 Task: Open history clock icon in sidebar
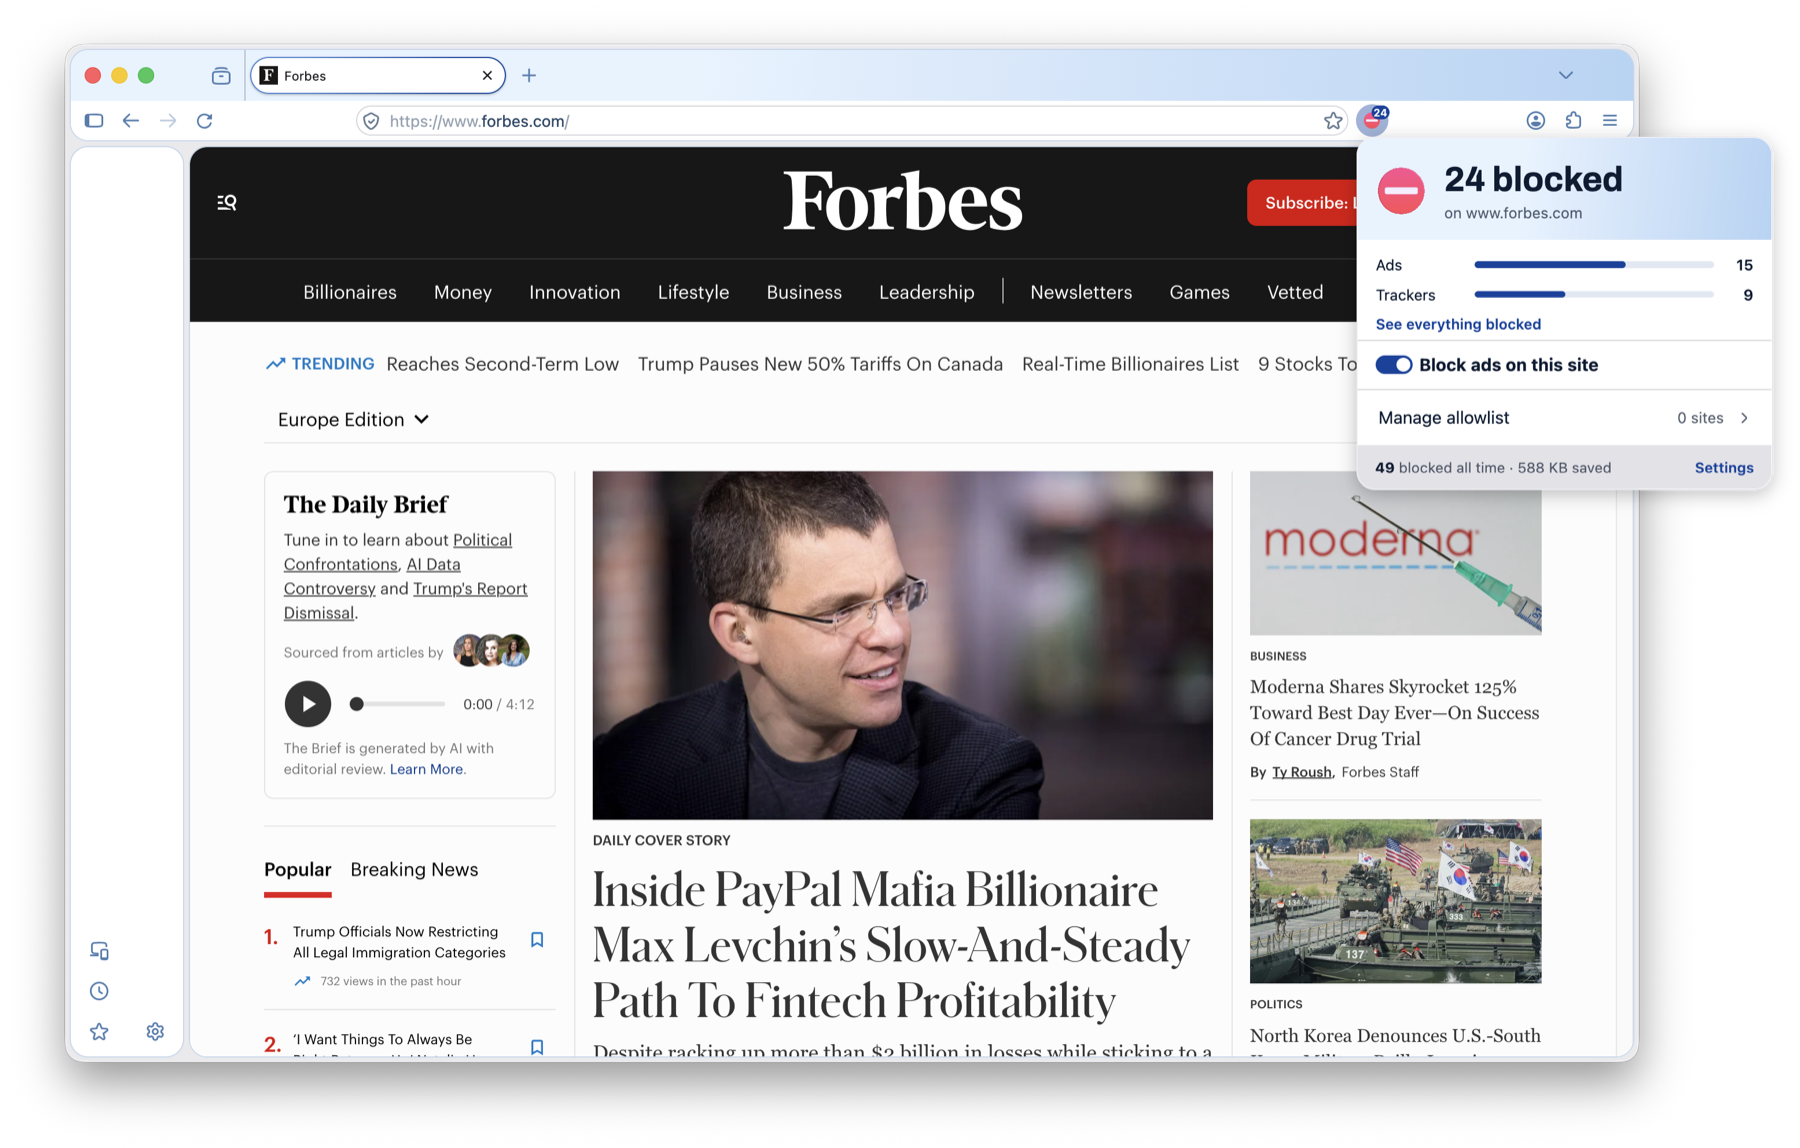[x=99, y=991]
